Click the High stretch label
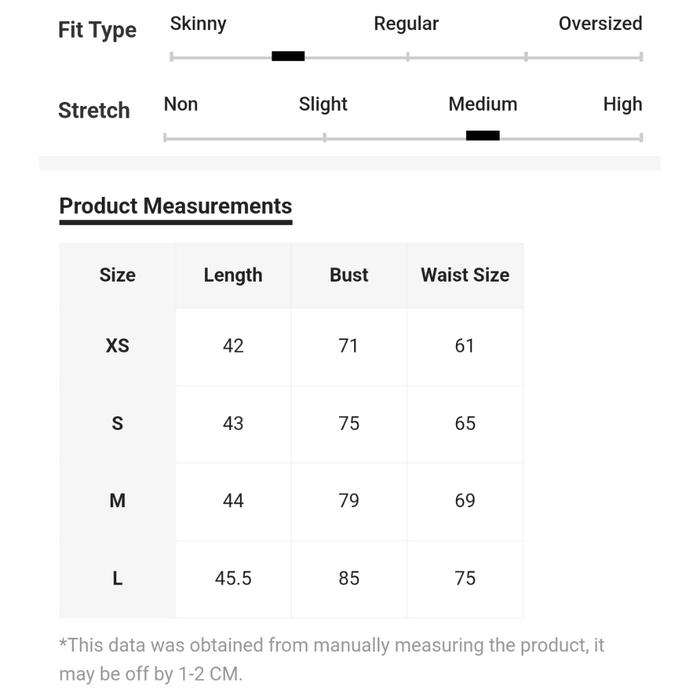This screenshot has width=700, height=700. (x=622, y=104)
